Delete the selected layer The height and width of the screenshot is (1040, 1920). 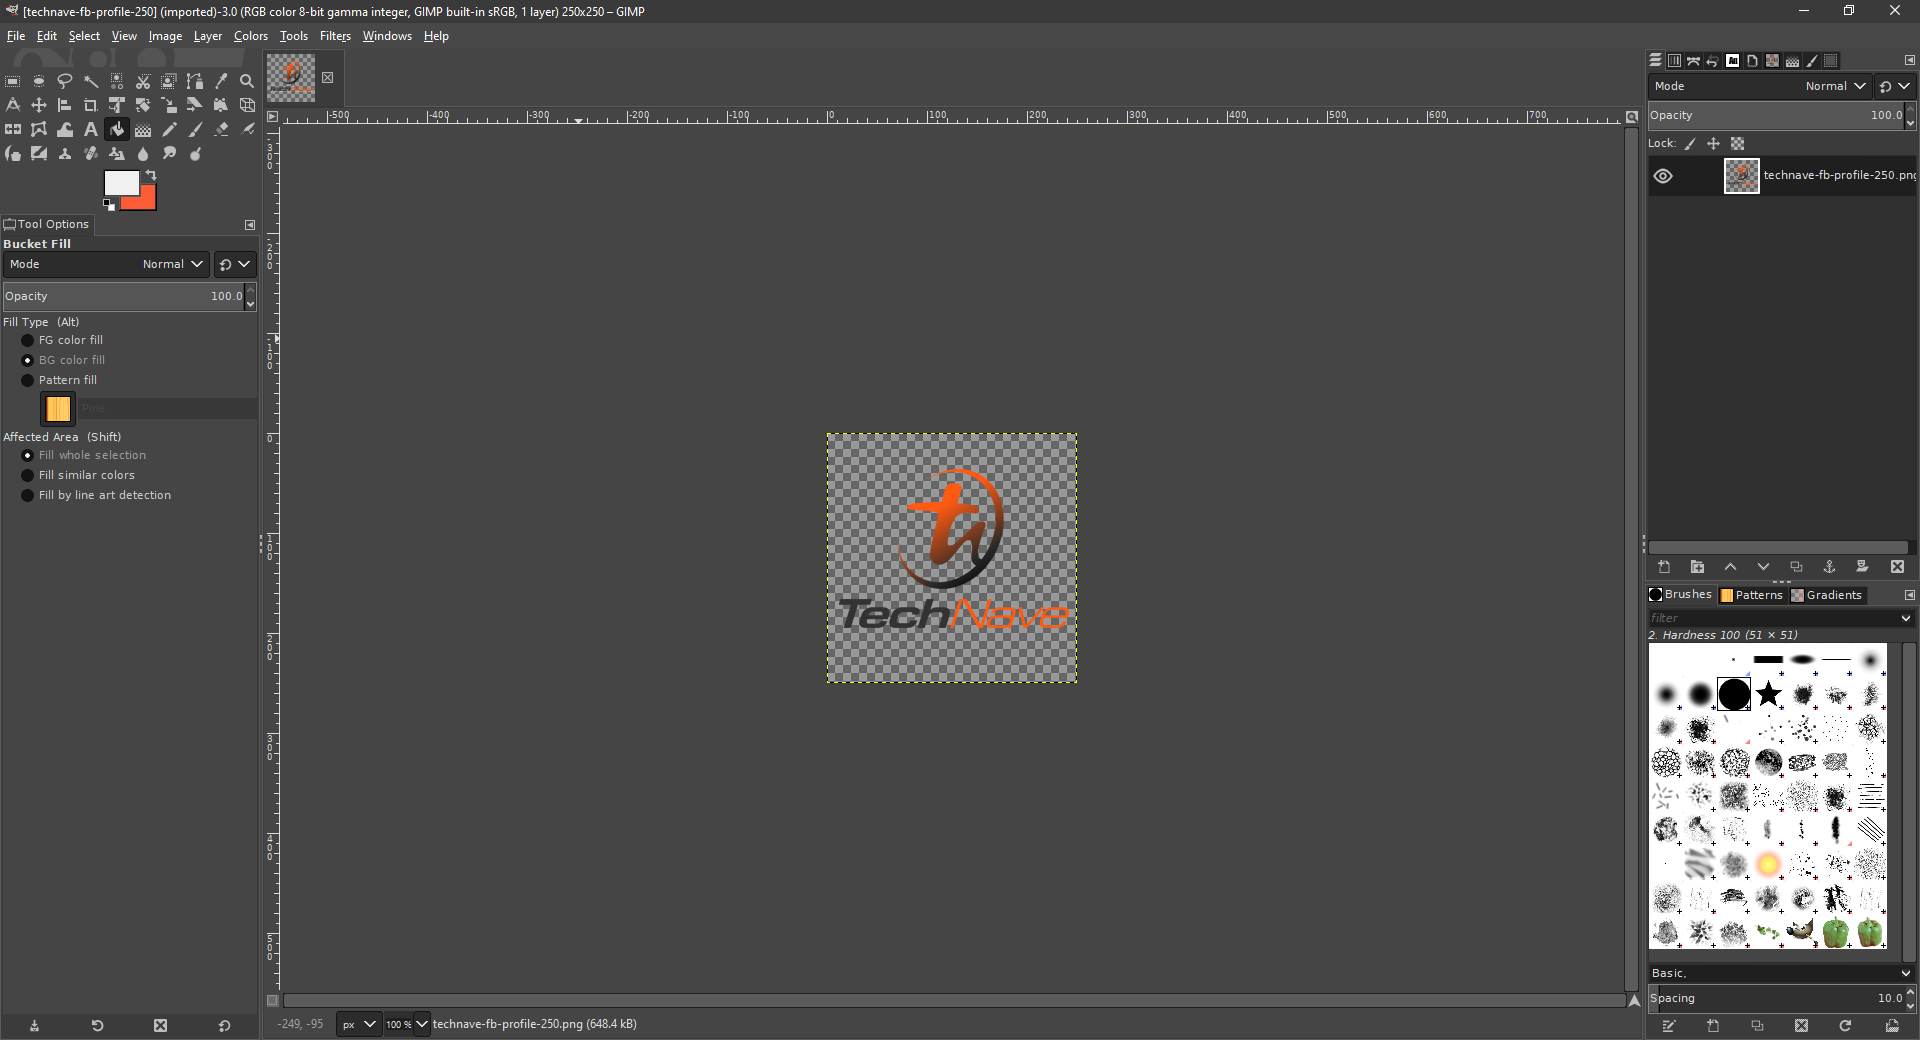coord(1897,567)
